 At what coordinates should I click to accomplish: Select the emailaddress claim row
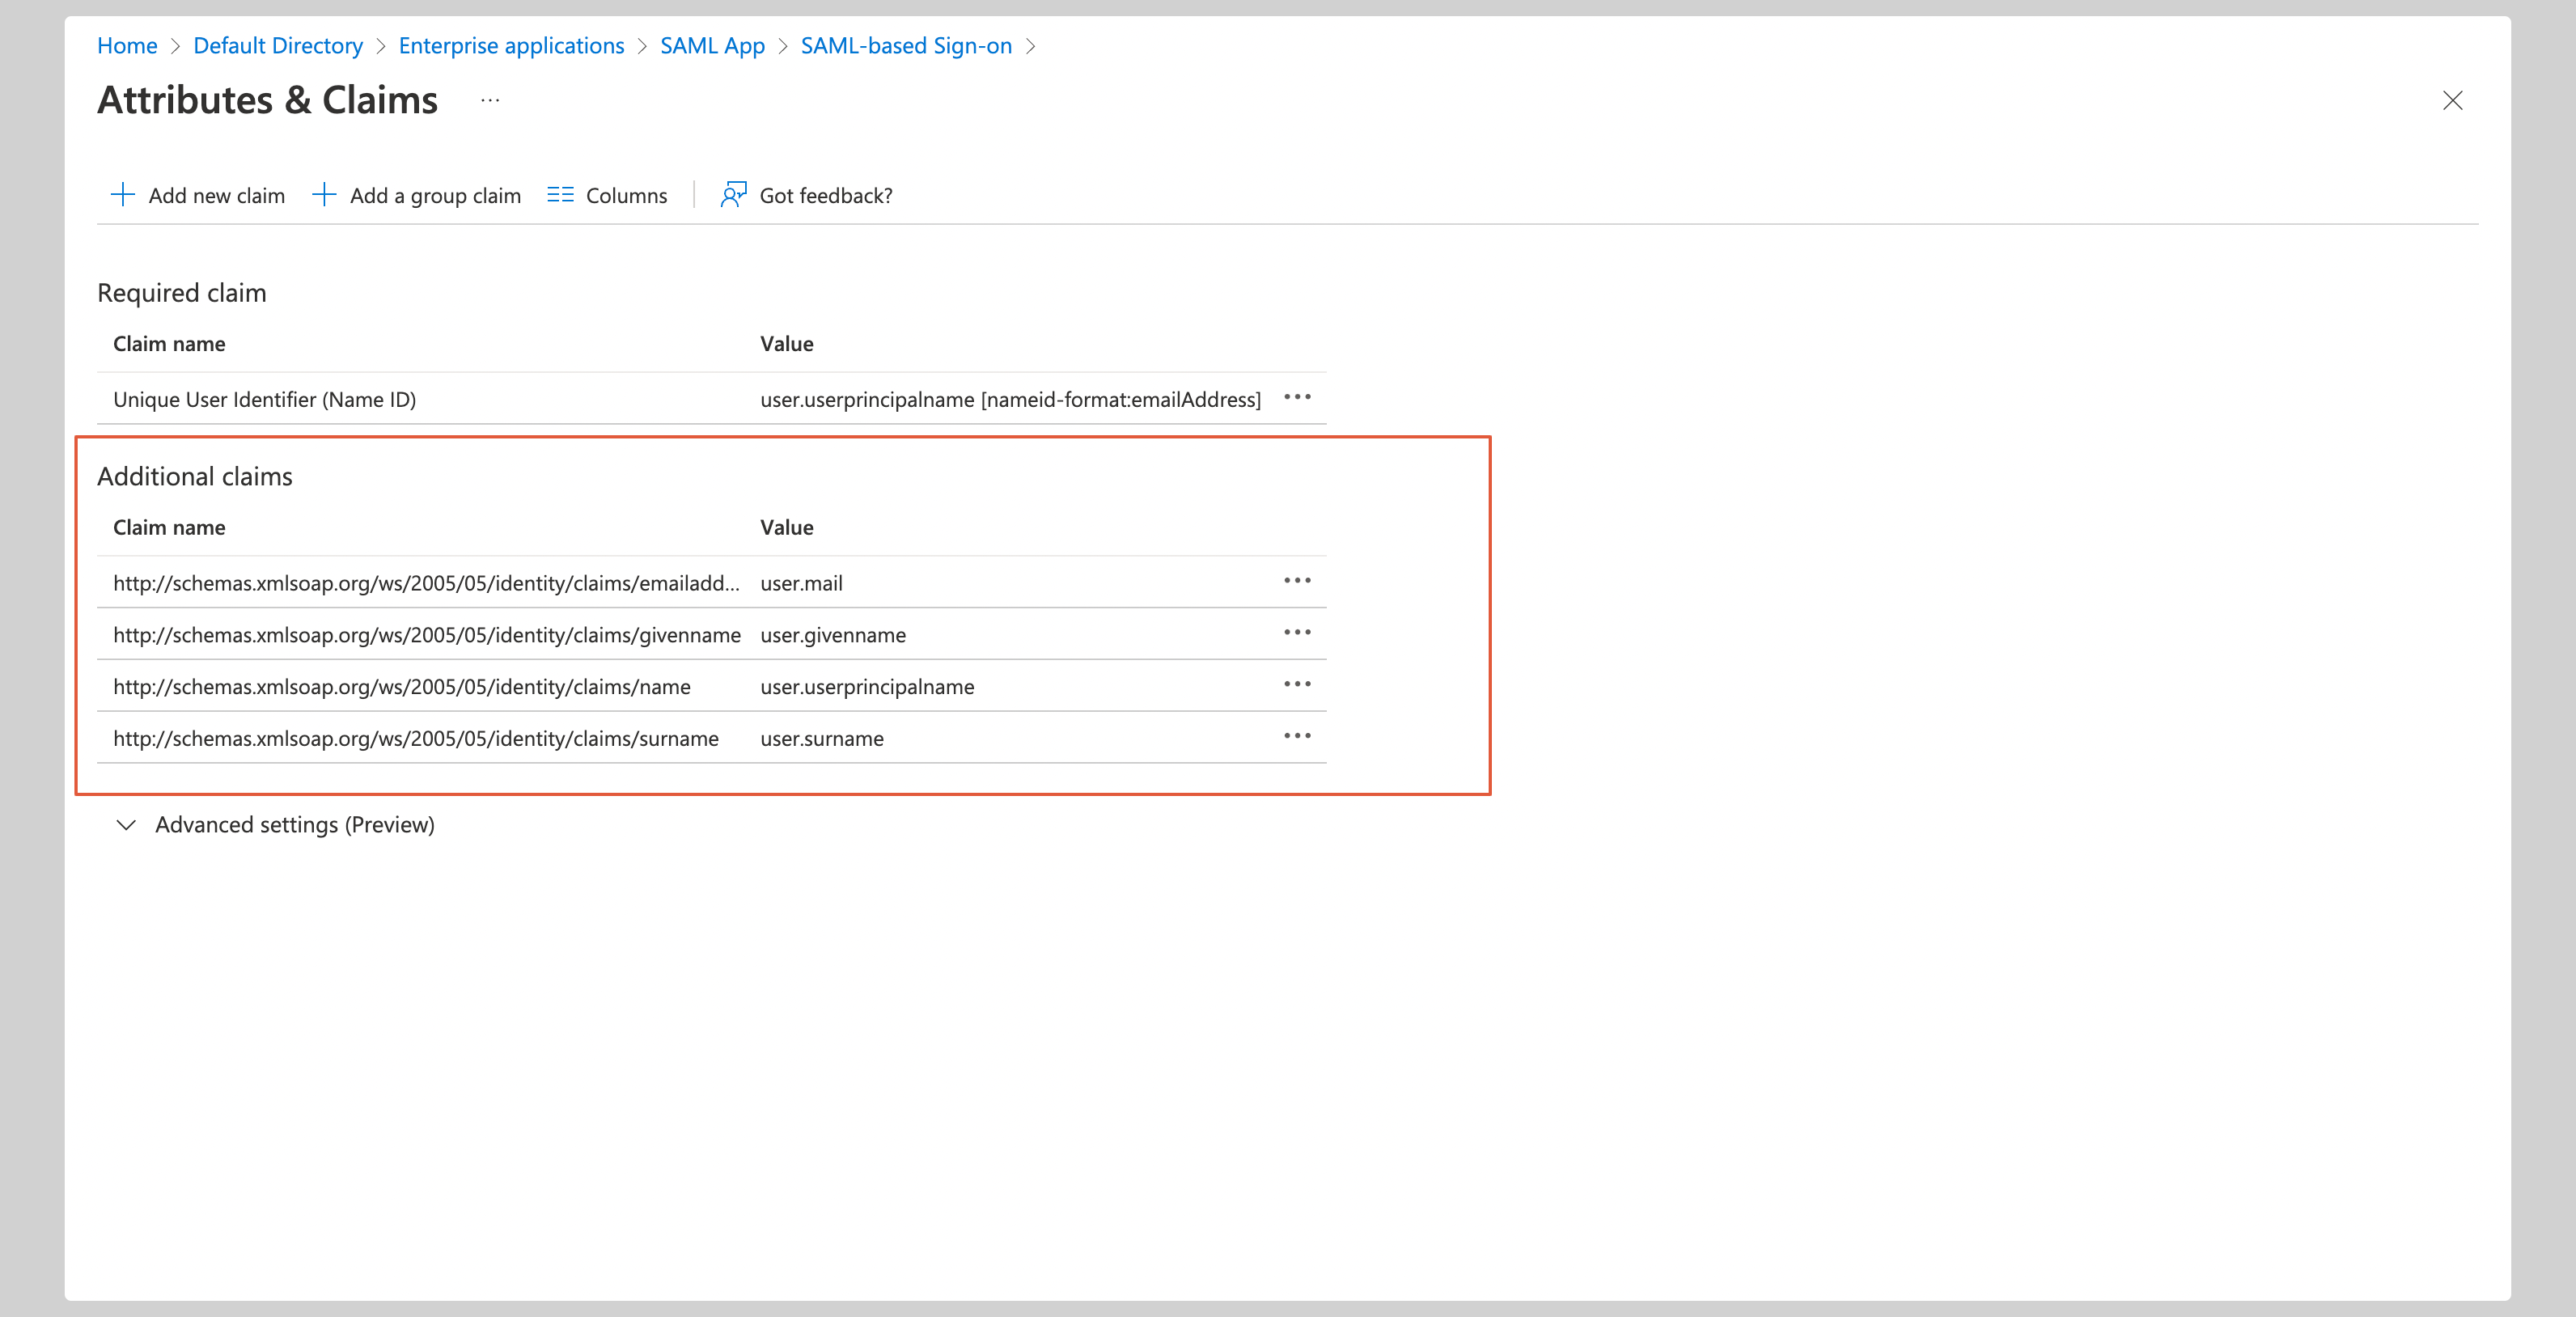click(428, 583)
